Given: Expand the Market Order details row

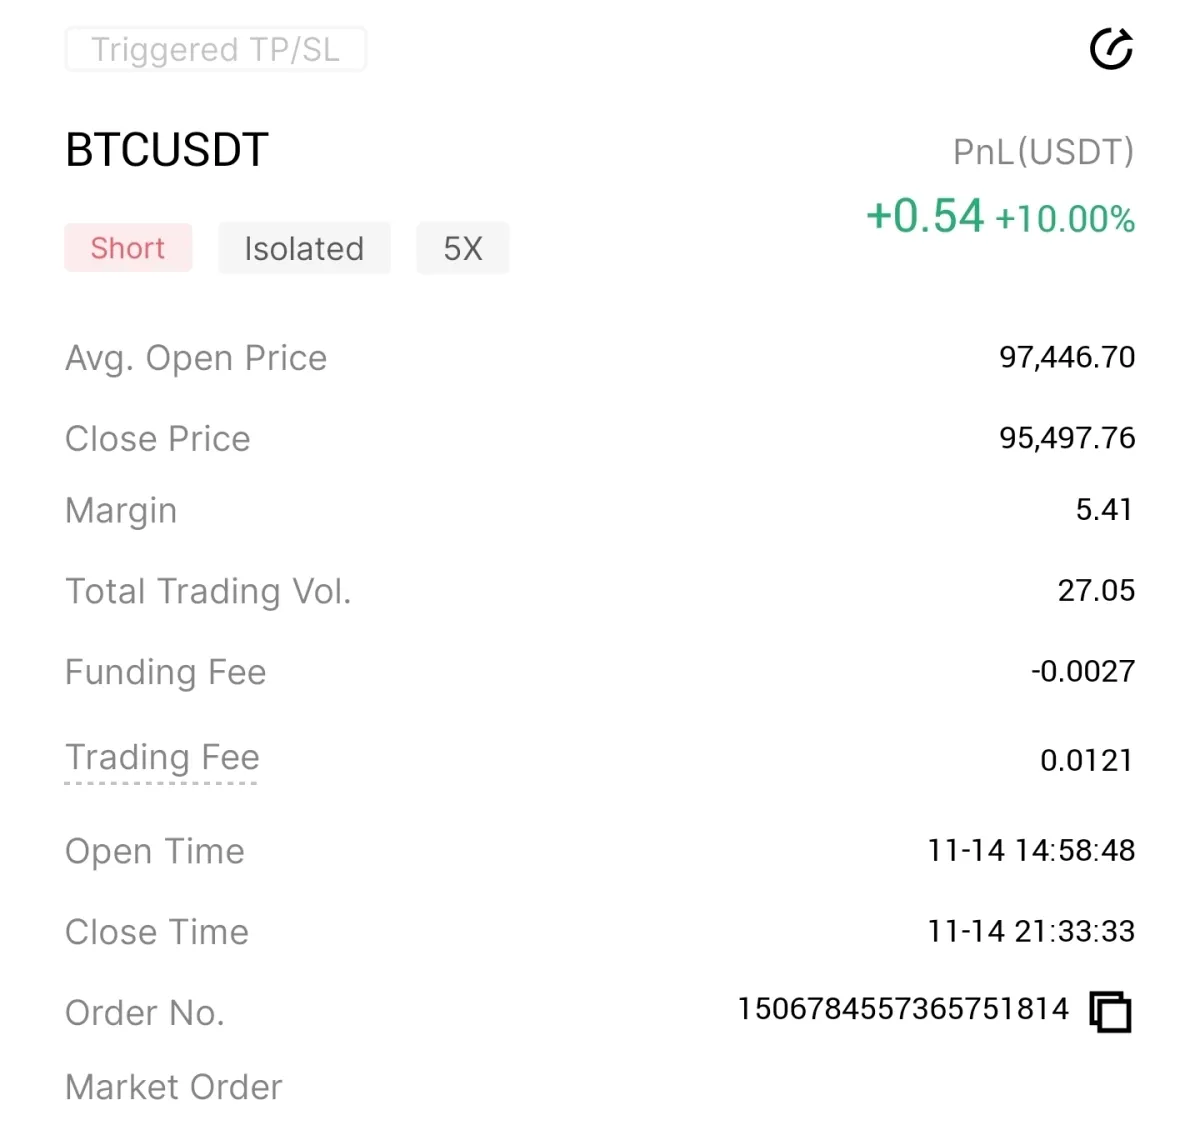Looking at the screenshot, I should point(173,1087).
